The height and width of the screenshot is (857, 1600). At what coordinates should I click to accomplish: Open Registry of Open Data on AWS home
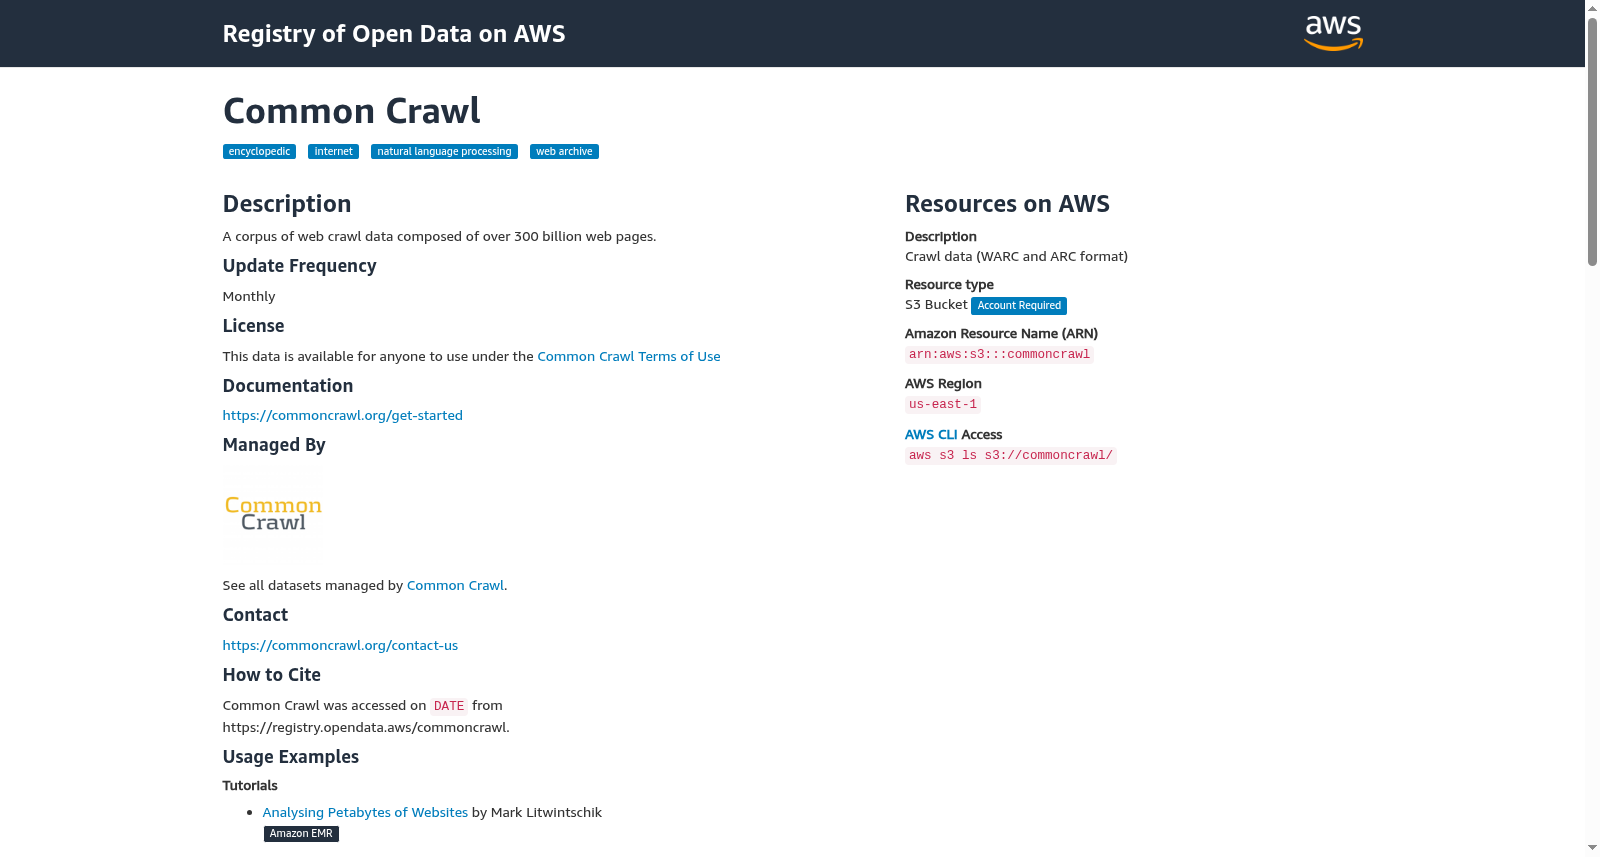coord(394,34)
